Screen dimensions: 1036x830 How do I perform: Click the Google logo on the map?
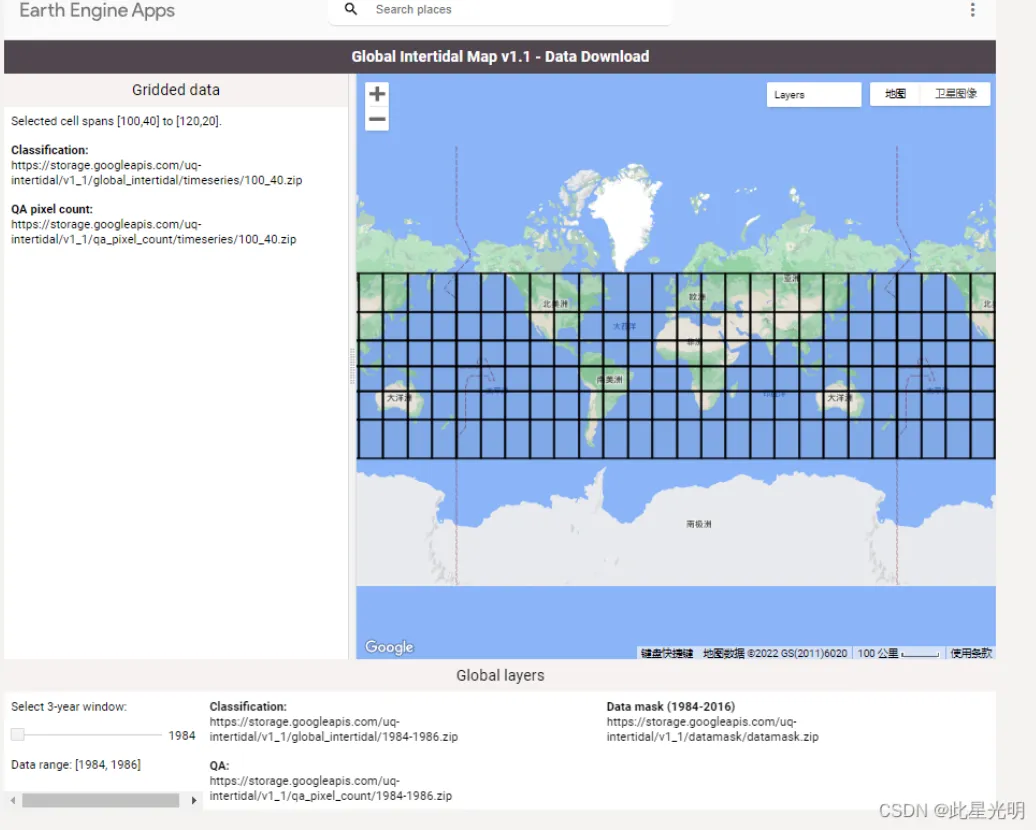(x=389, y=647)
